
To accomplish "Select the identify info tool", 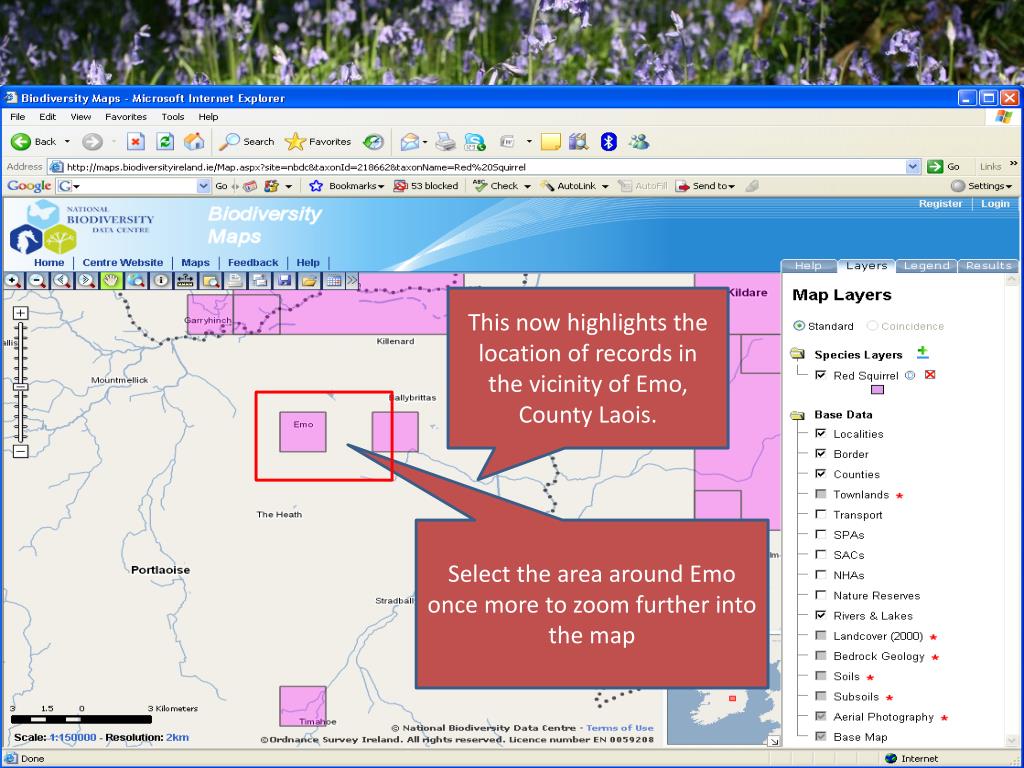I will click(161, 281).
